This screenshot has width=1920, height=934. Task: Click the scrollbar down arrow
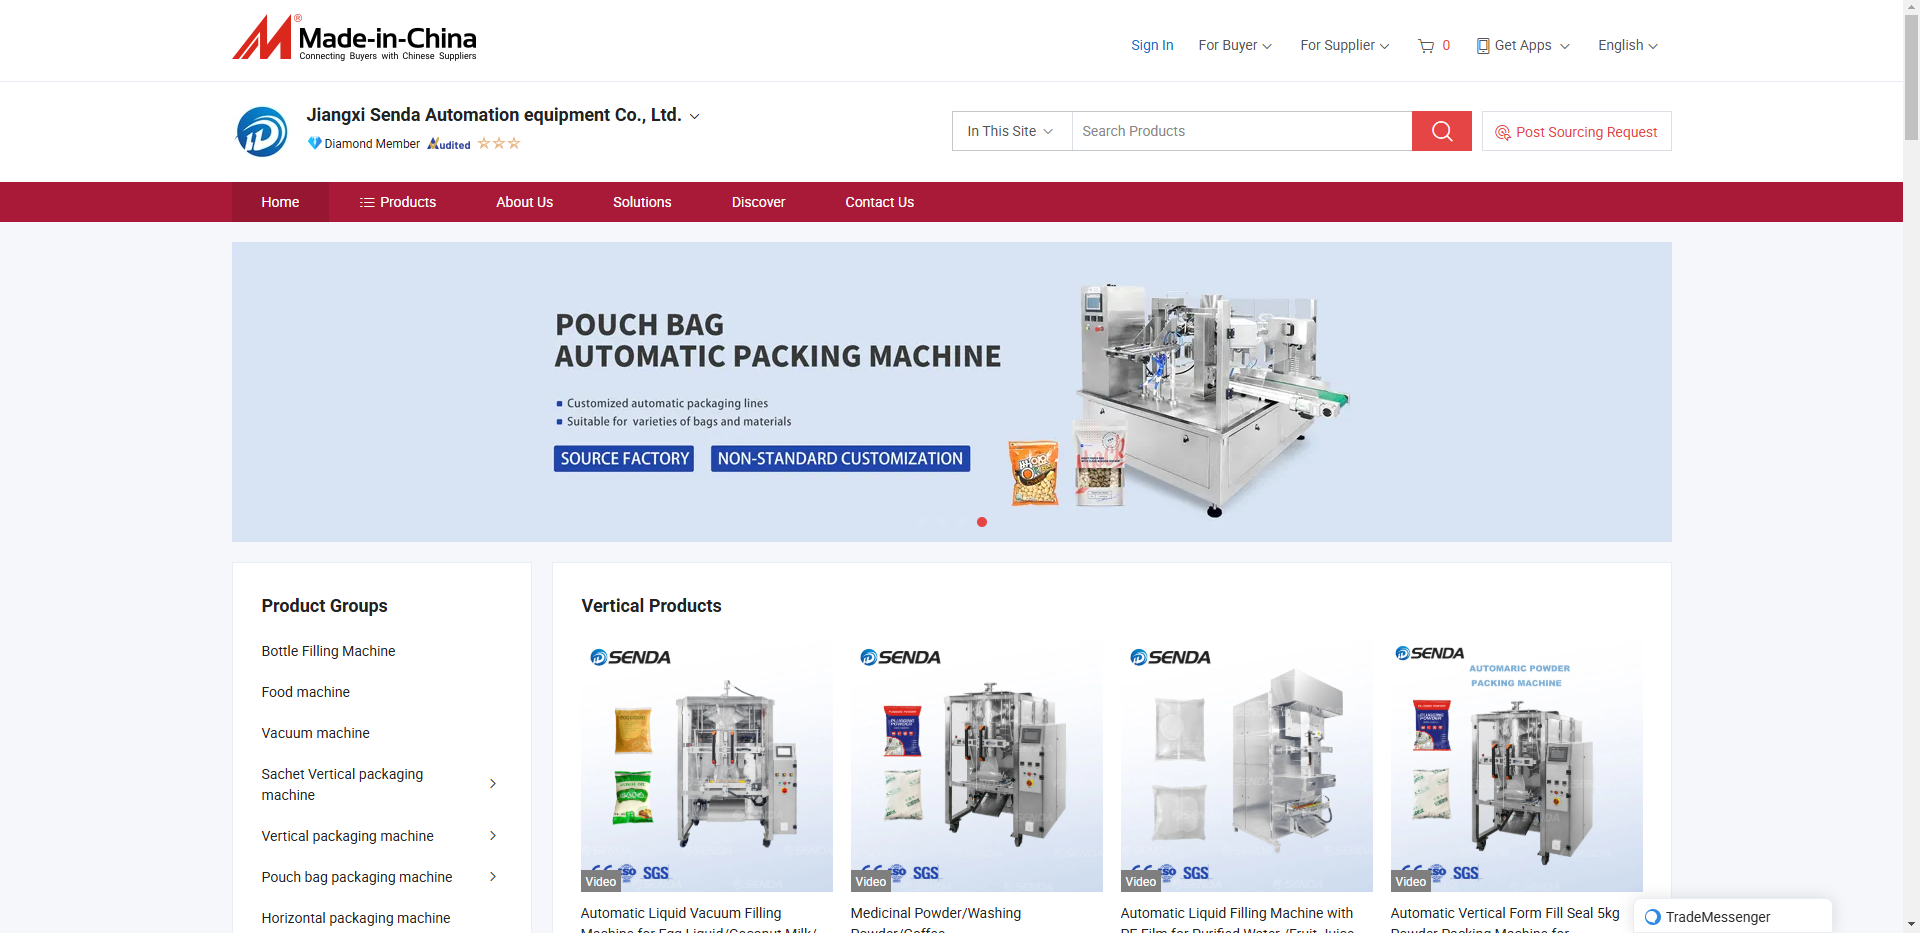click(x=1911, y=925)
